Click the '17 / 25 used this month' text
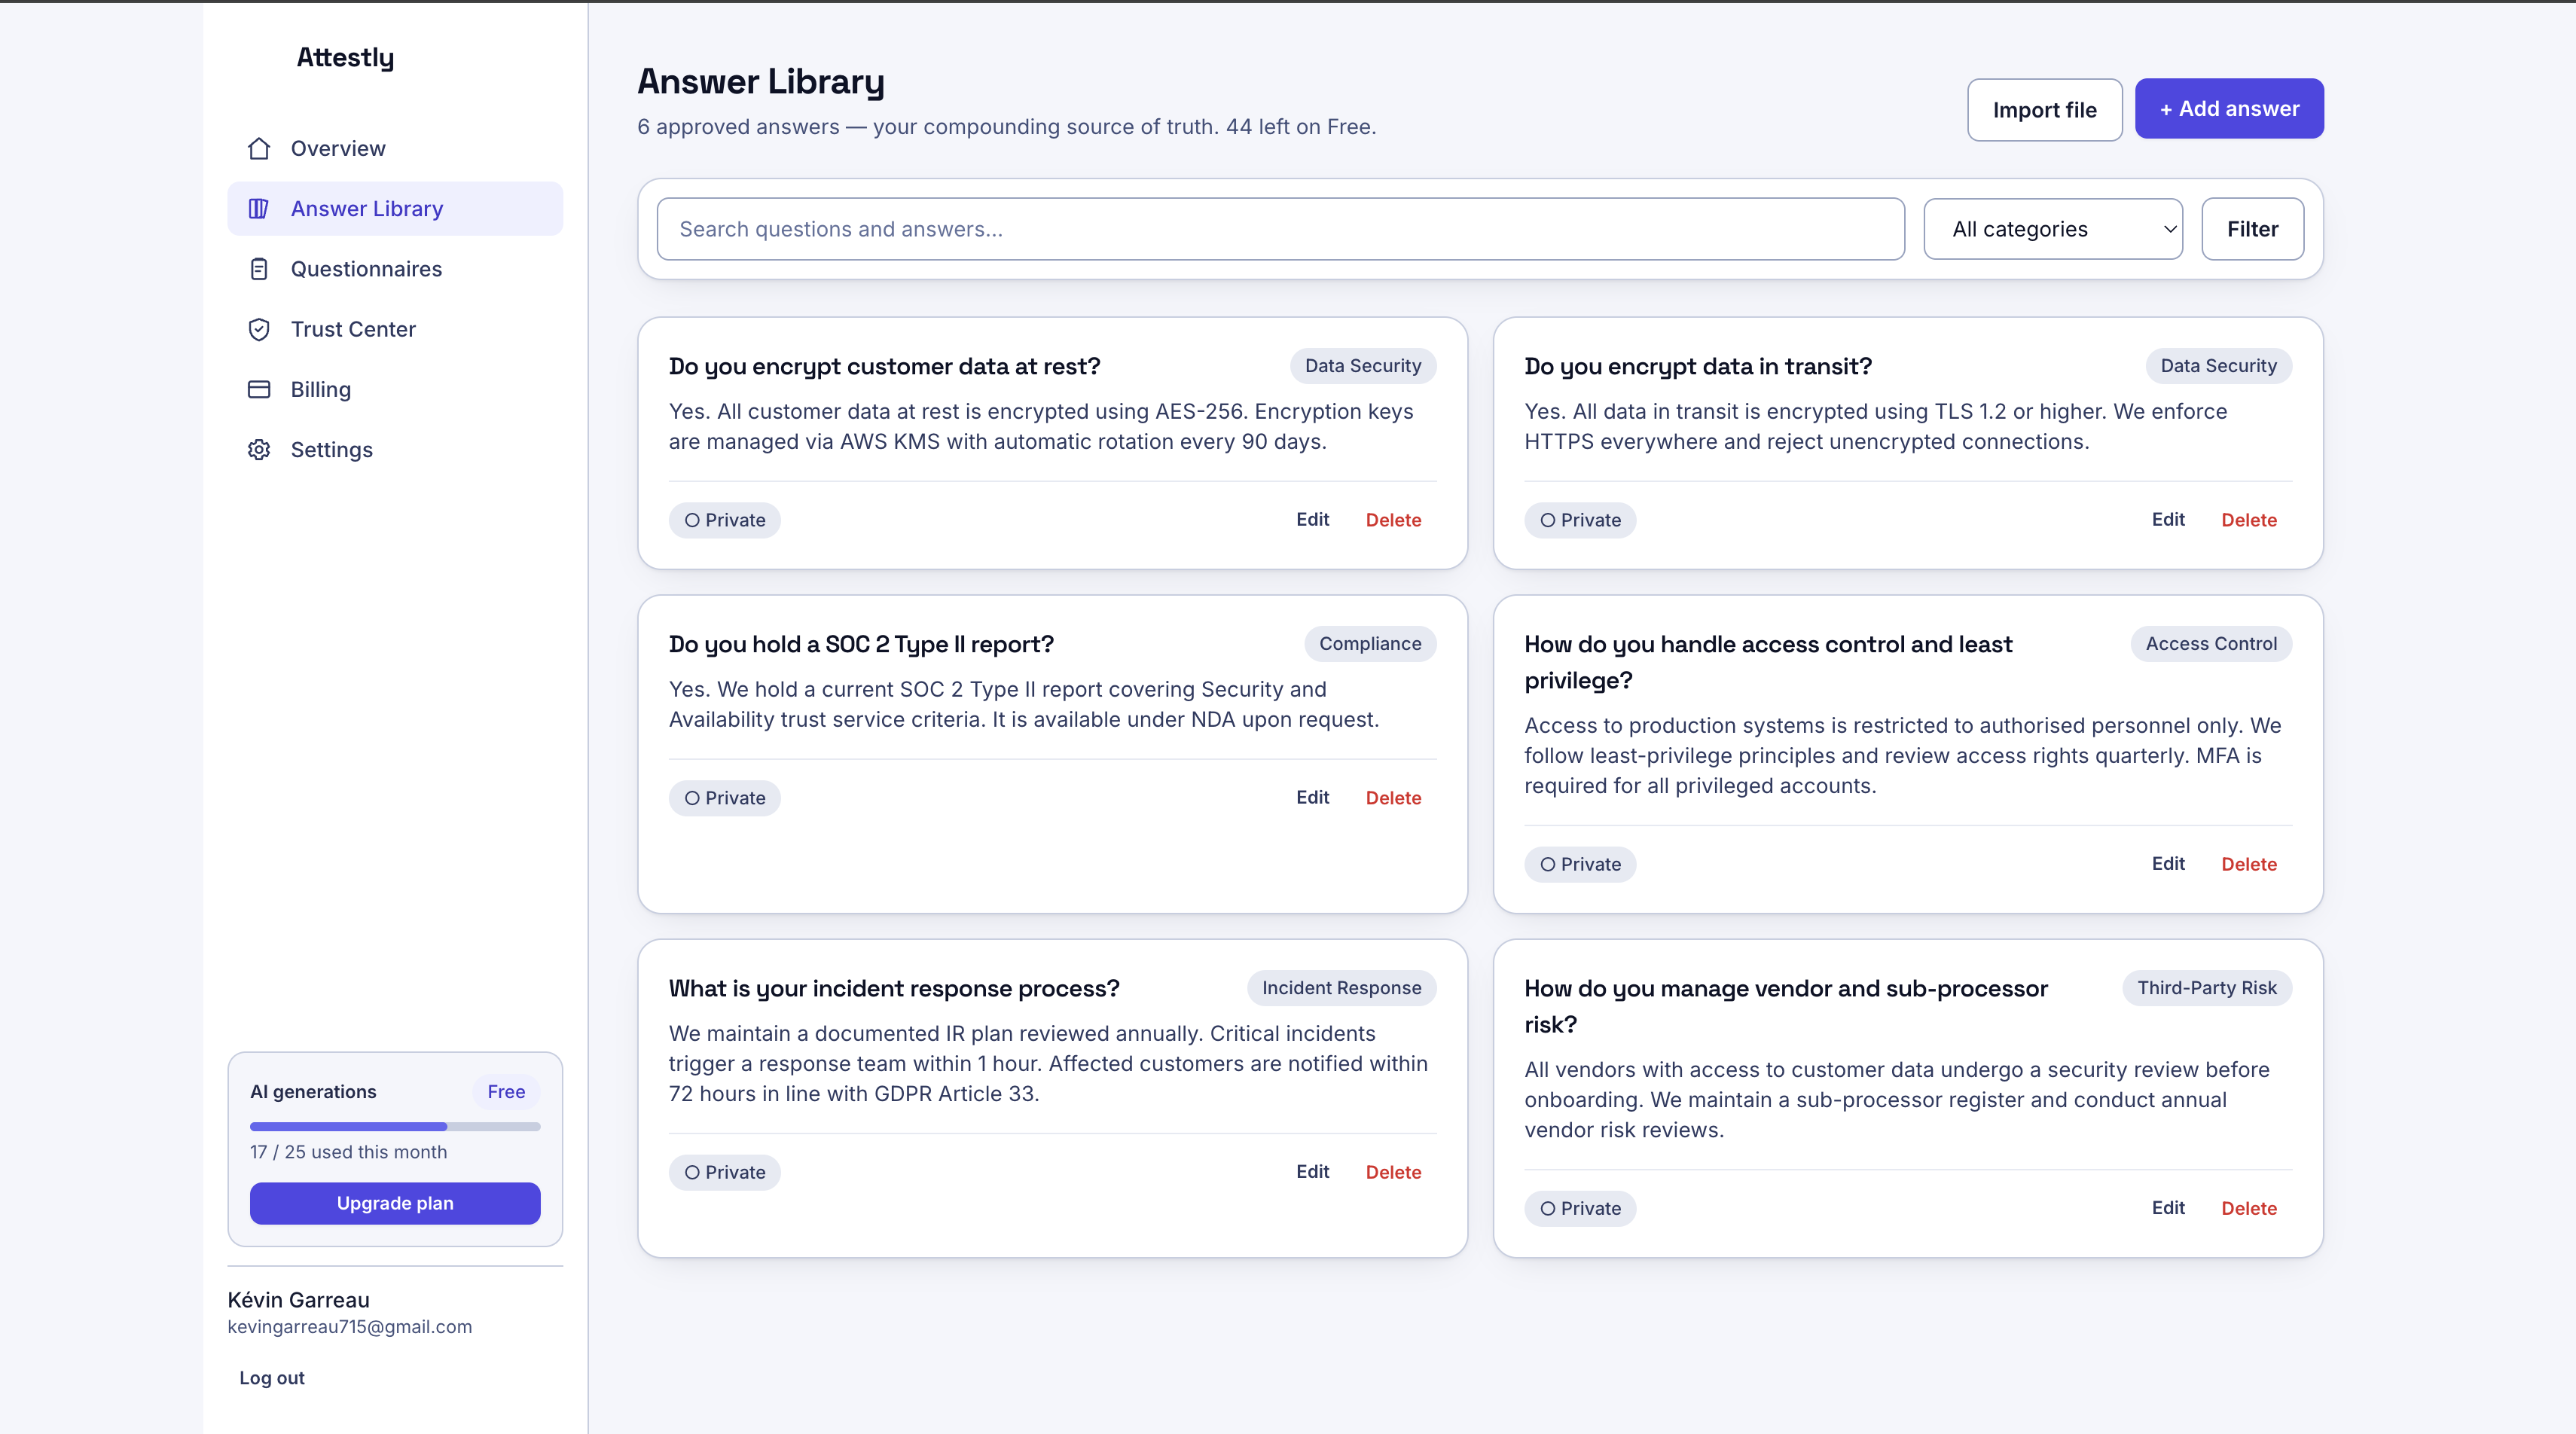The image size is (2576, 1434). [x=348, y=1152]
